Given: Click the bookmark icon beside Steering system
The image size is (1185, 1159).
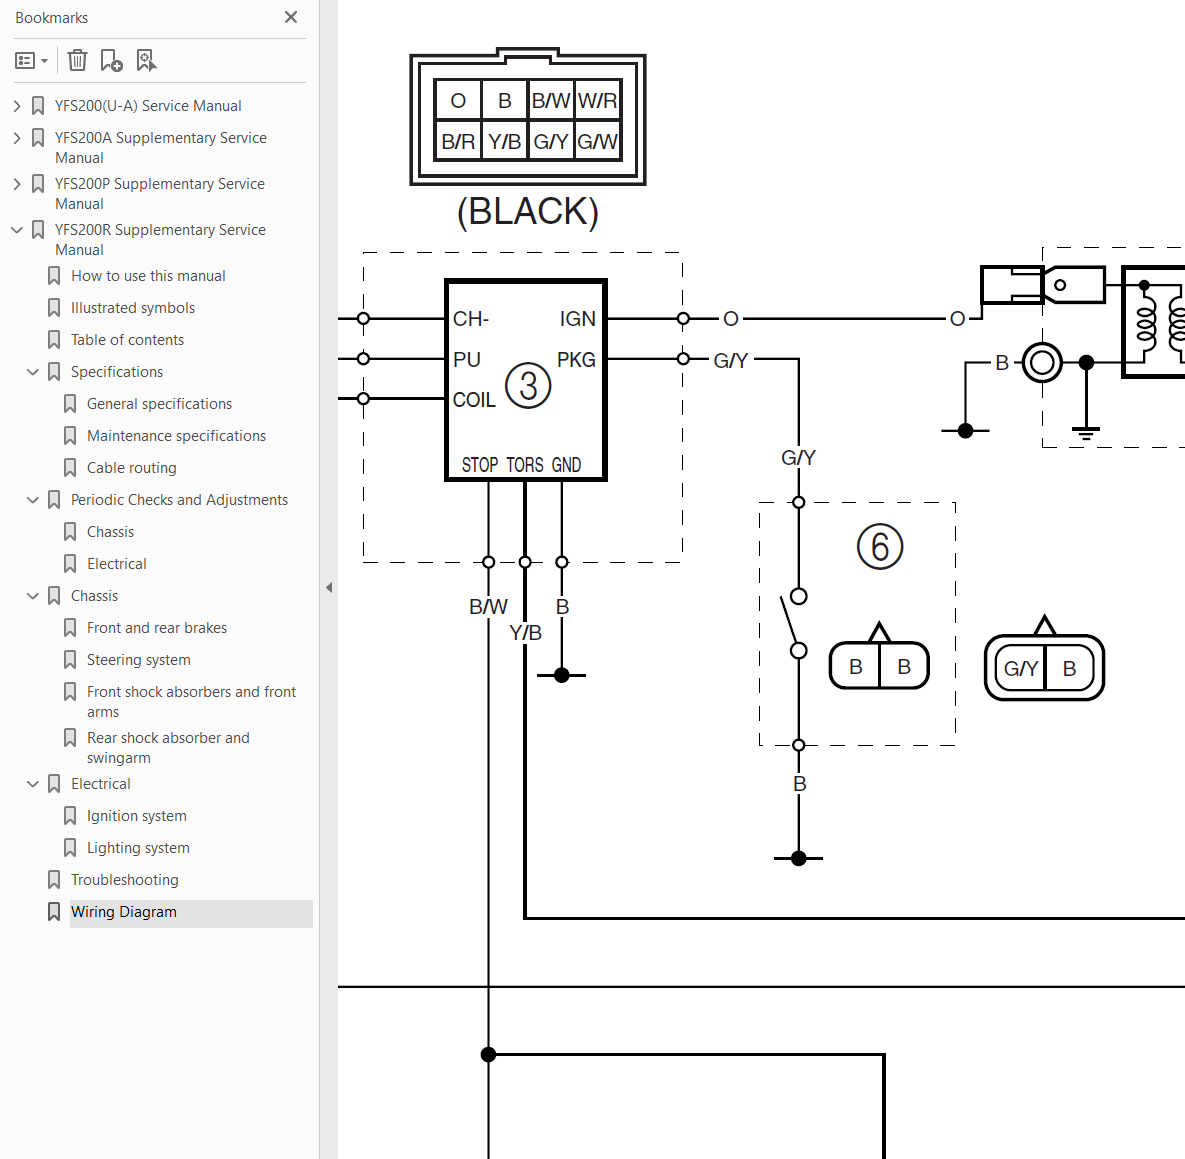Looking at the screenshot, I should (70, 660).
